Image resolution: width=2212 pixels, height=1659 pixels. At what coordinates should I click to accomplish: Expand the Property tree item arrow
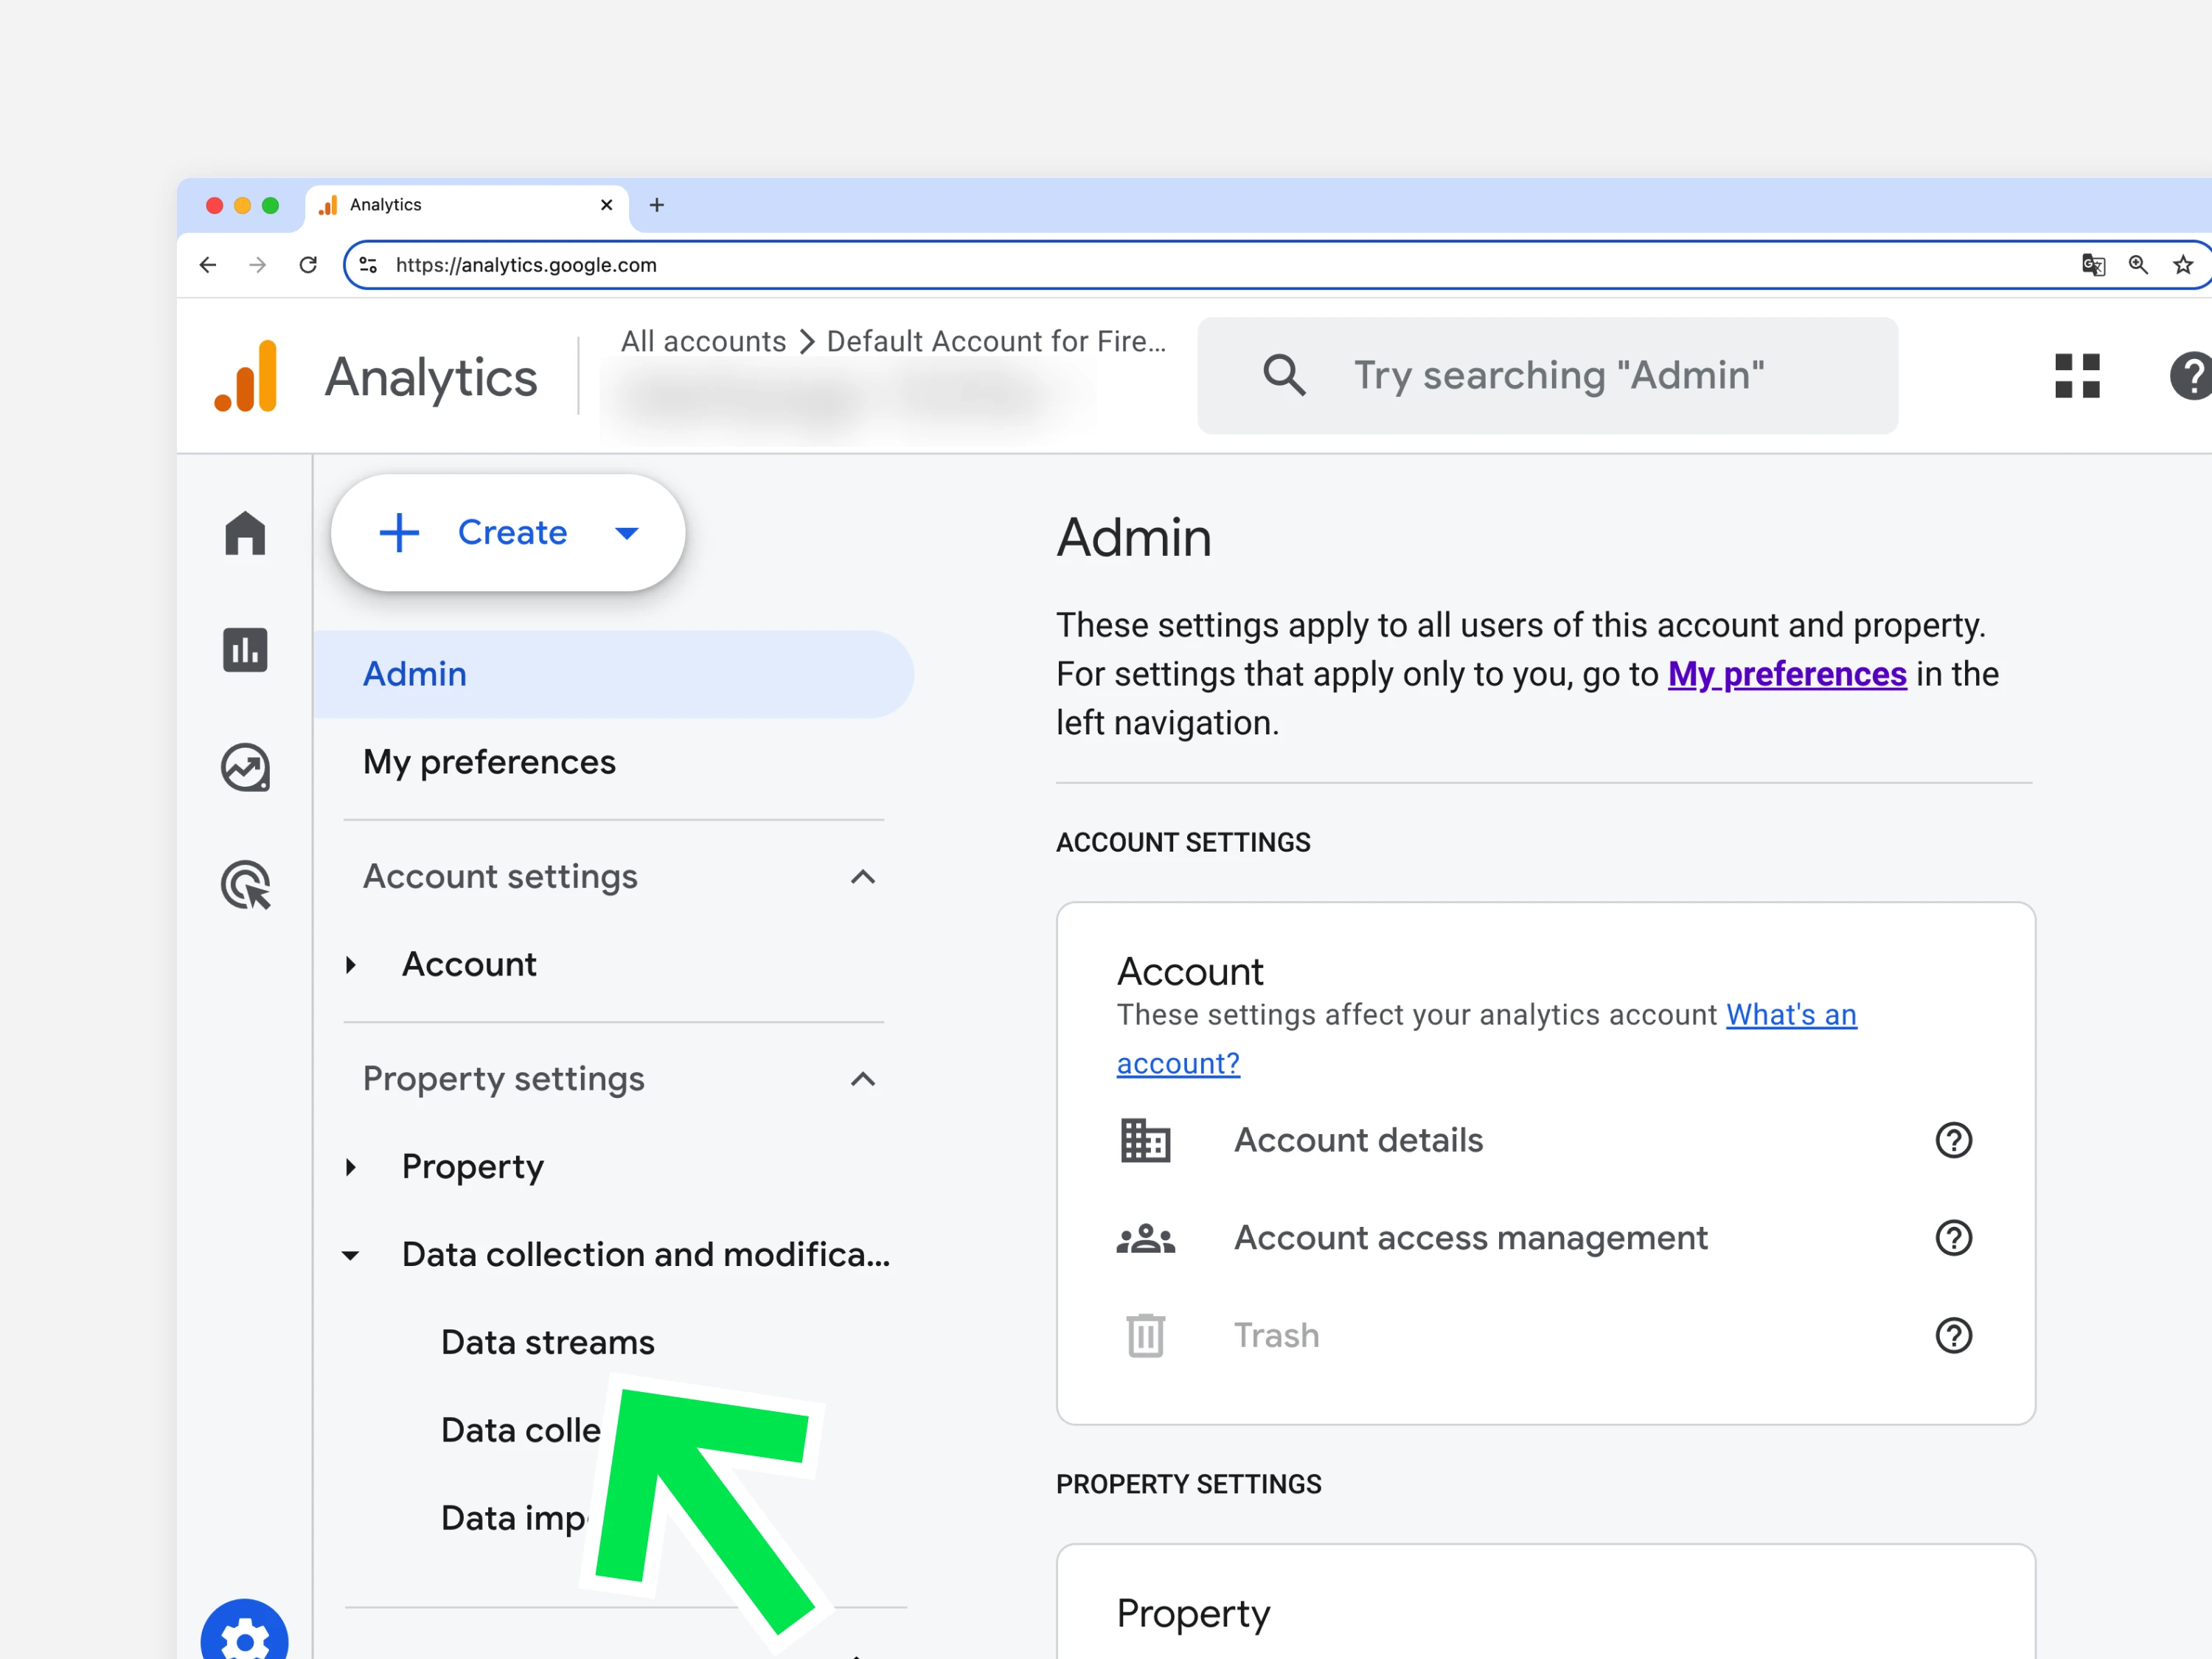coord(351,1167)
